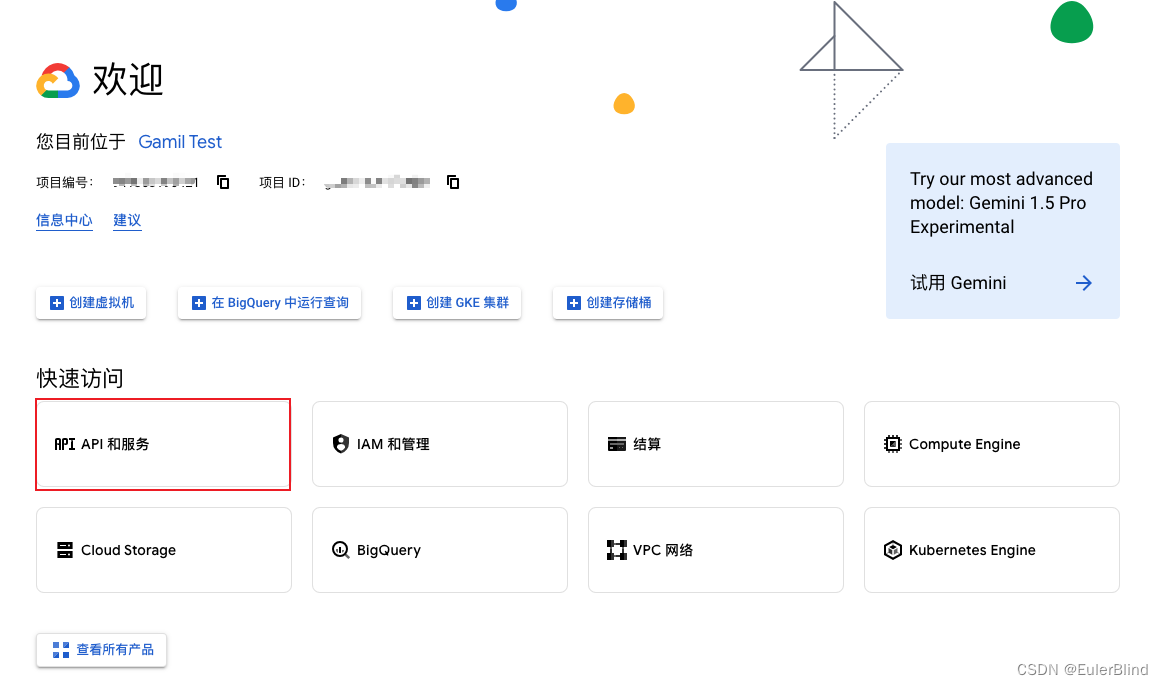Click the Gemini 1.5 Pro promo text
Image resolution: width=1163 pixels, height=685 pixels.
(x=1001, y=203)
